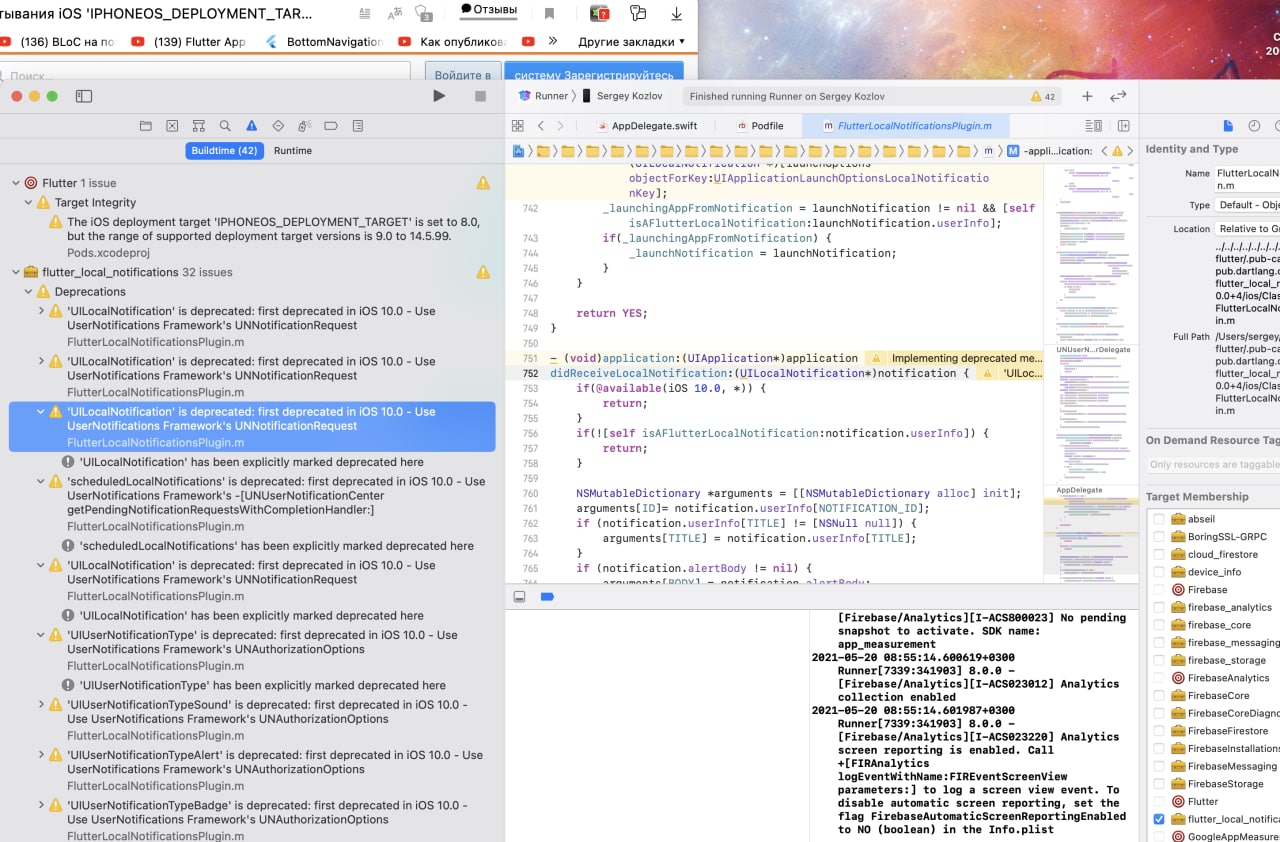1280x842 pixels.
Task: Open the Symbol navigator
Action: (x=198, y=126)
